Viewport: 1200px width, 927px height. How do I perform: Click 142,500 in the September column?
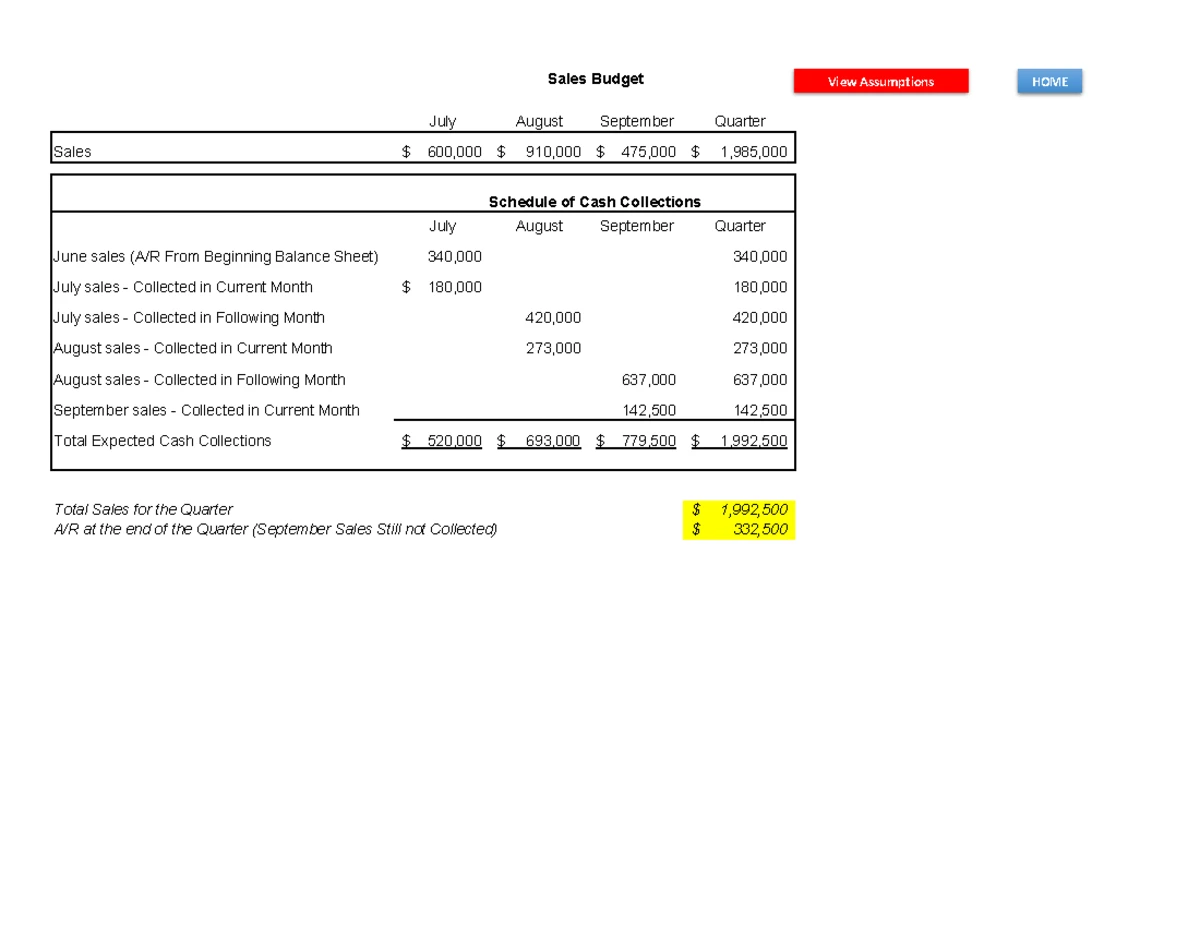coord(648,410)
